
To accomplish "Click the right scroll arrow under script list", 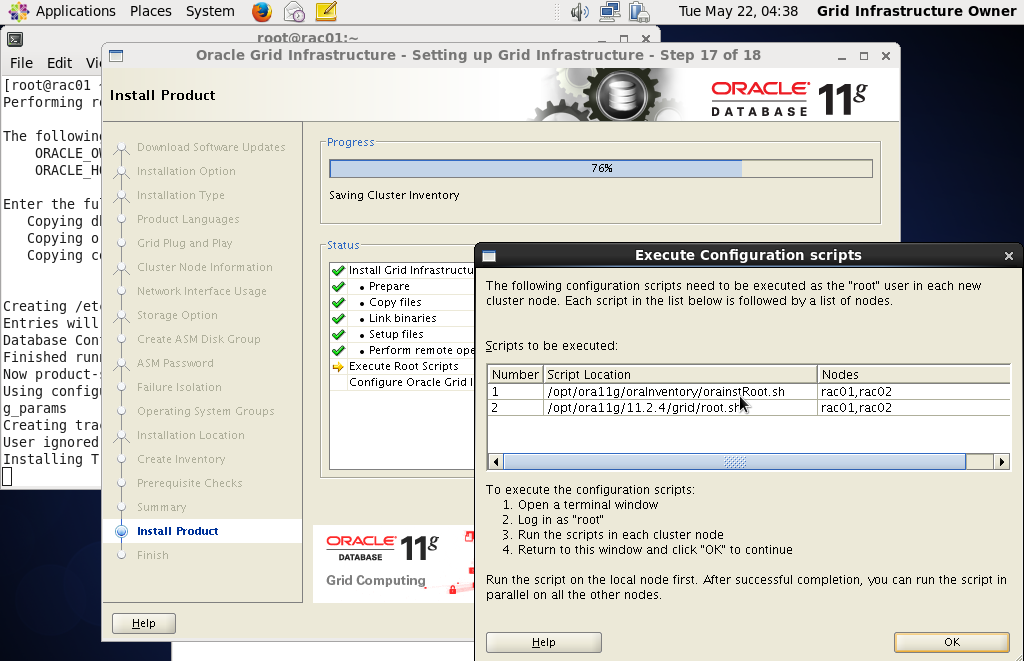I will point(1002,461).
